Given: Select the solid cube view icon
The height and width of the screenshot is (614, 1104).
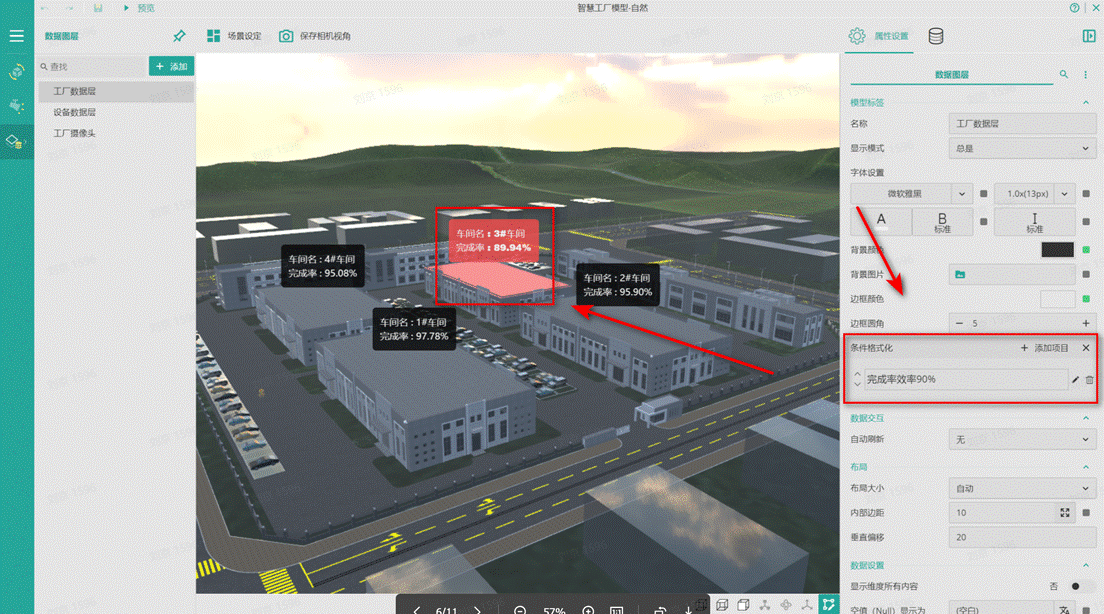Looking at the screenshot, I should (743, 605).
